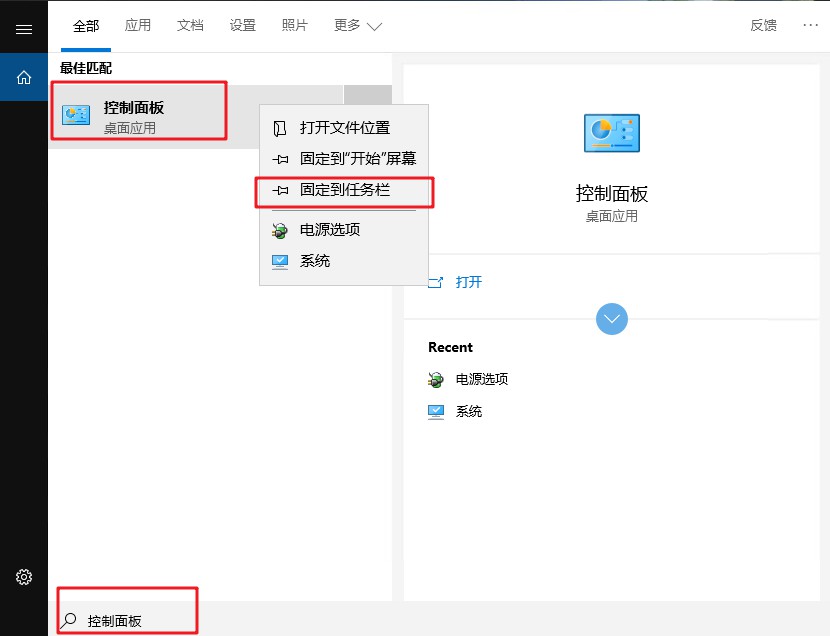Open Settings via the gear icon in sidebar
Viewport: 830px width, 636px height.
(x=24, y=577)
